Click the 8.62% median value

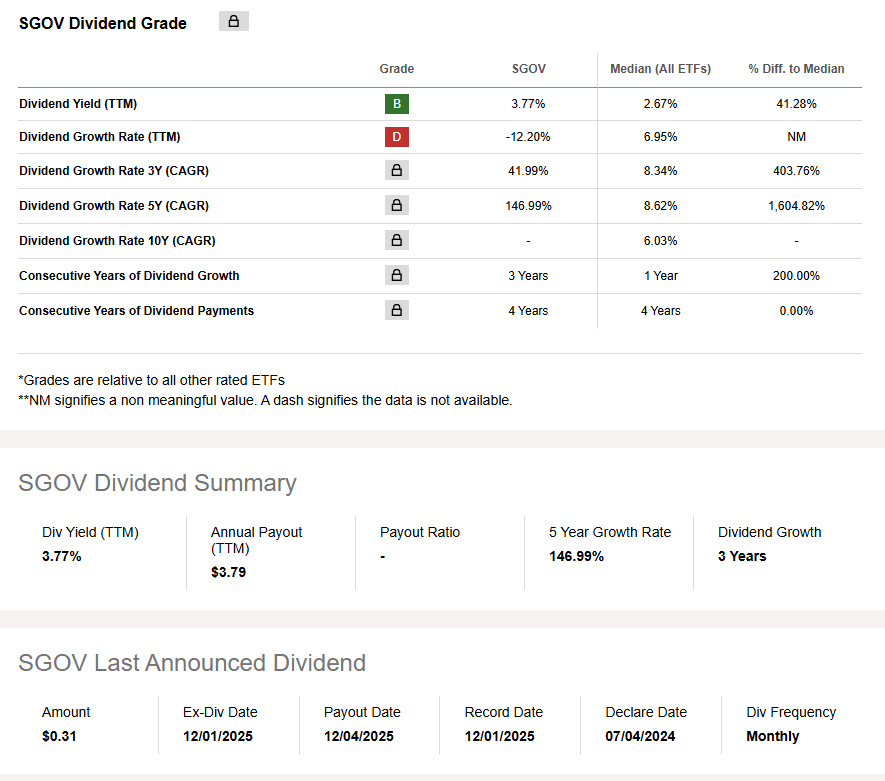660,205
